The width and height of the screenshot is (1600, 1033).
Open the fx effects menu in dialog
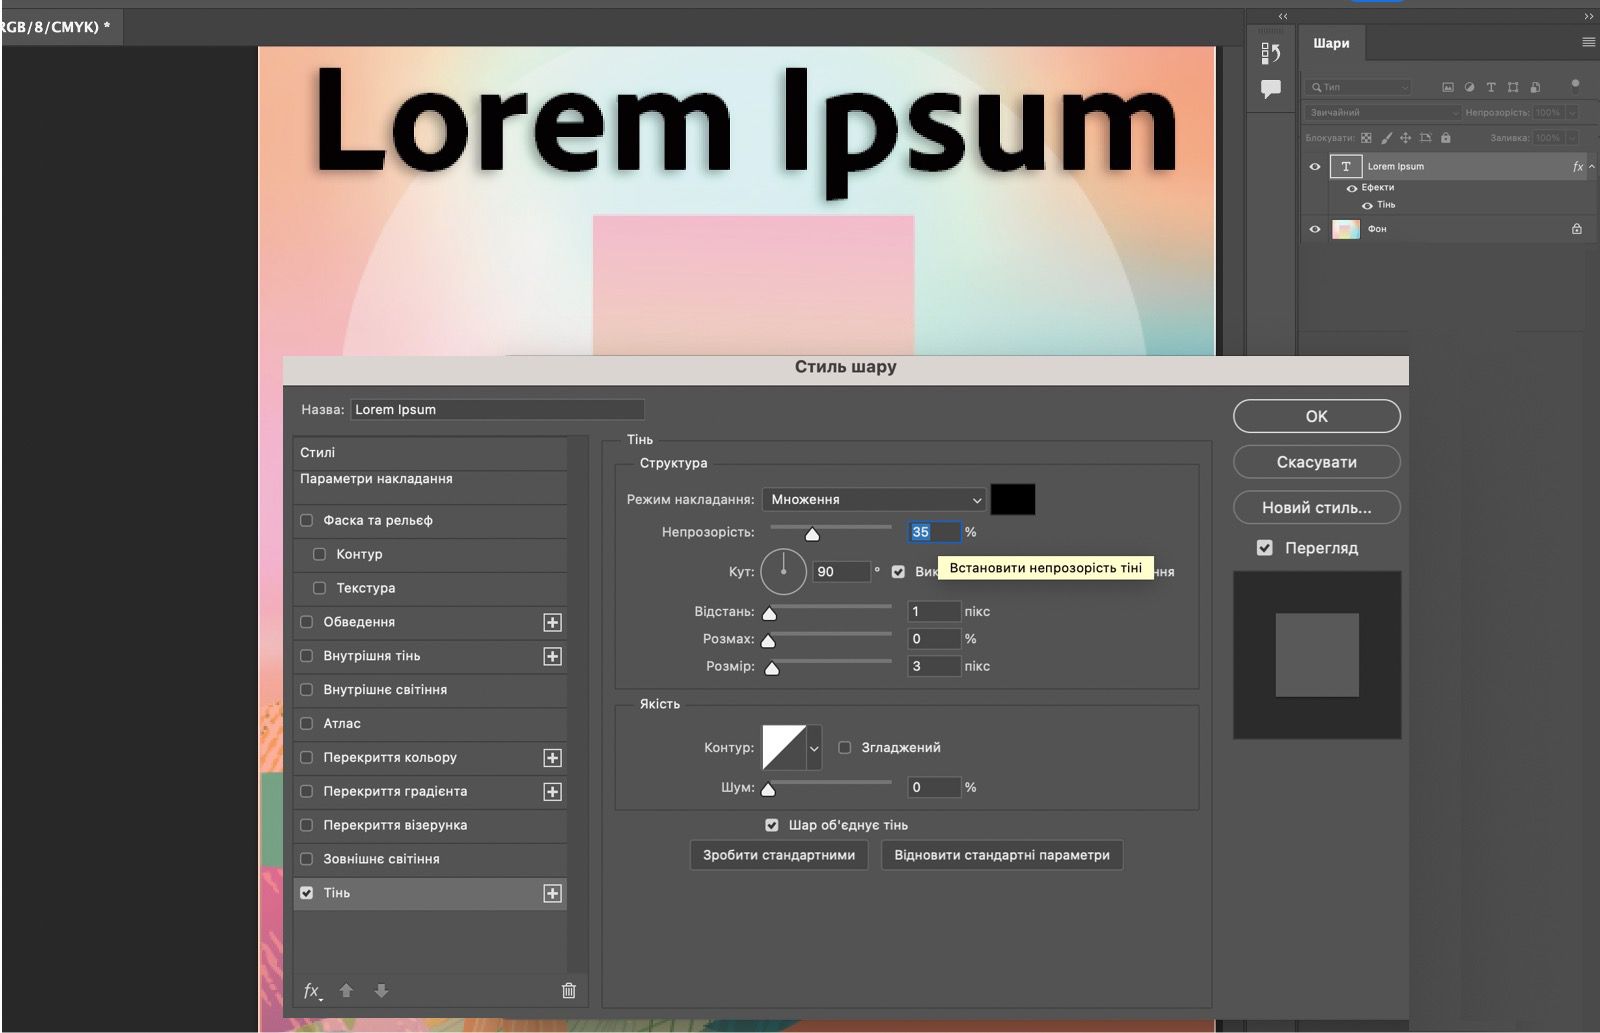coord(313,991)
